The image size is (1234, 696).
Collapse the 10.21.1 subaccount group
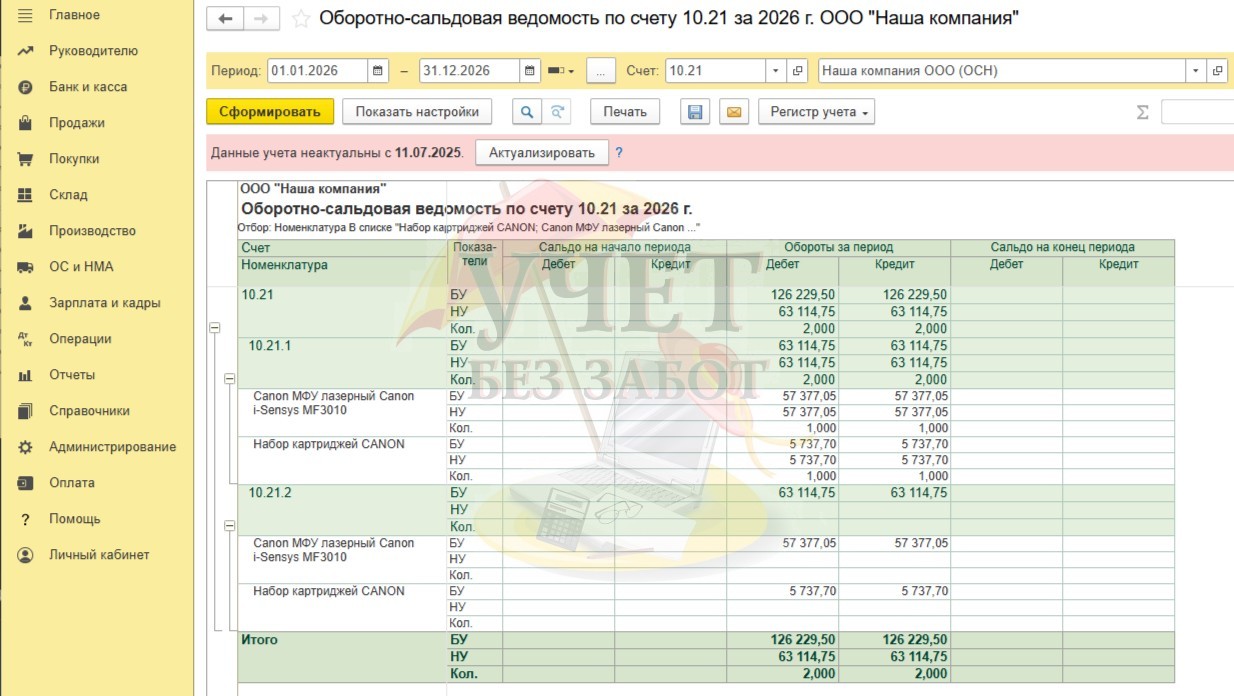230,379
